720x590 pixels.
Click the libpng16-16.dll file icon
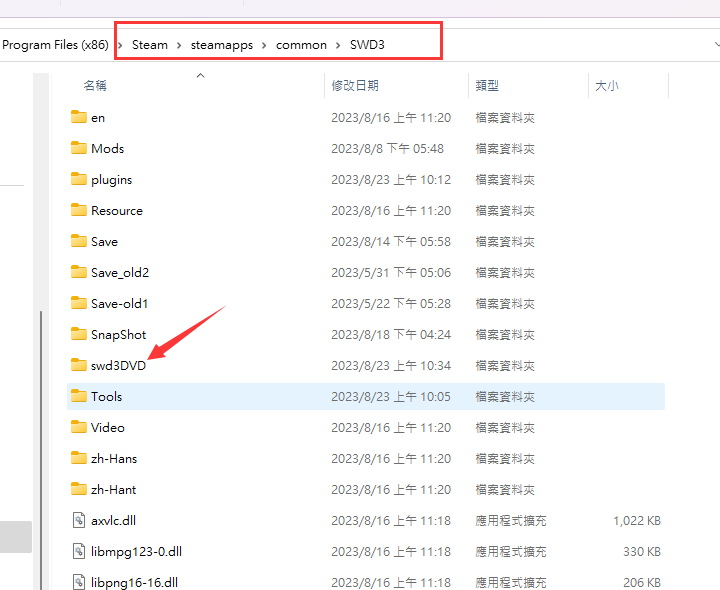pos(79,582)
